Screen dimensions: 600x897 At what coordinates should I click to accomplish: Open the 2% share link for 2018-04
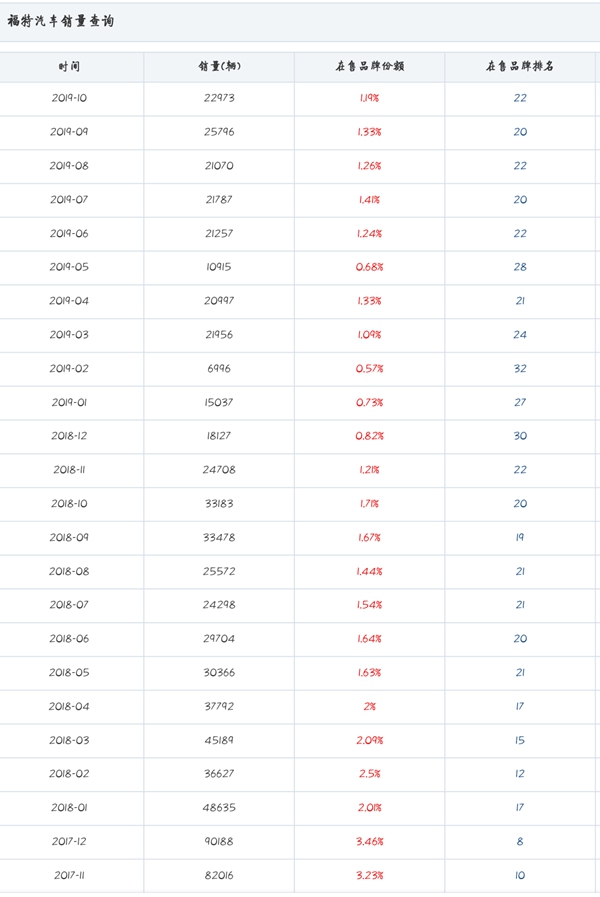pos(369,706)
